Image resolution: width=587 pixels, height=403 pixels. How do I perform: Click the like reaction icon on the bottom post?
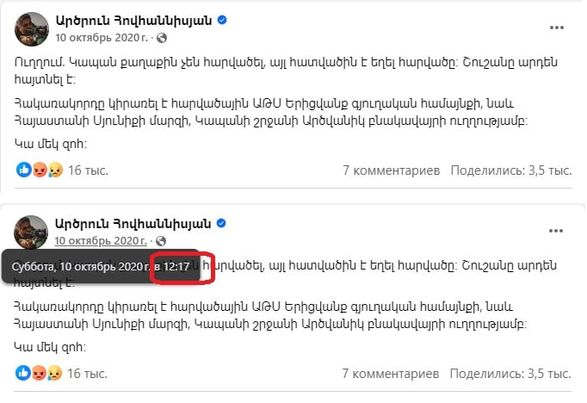(x=23, y=373)
